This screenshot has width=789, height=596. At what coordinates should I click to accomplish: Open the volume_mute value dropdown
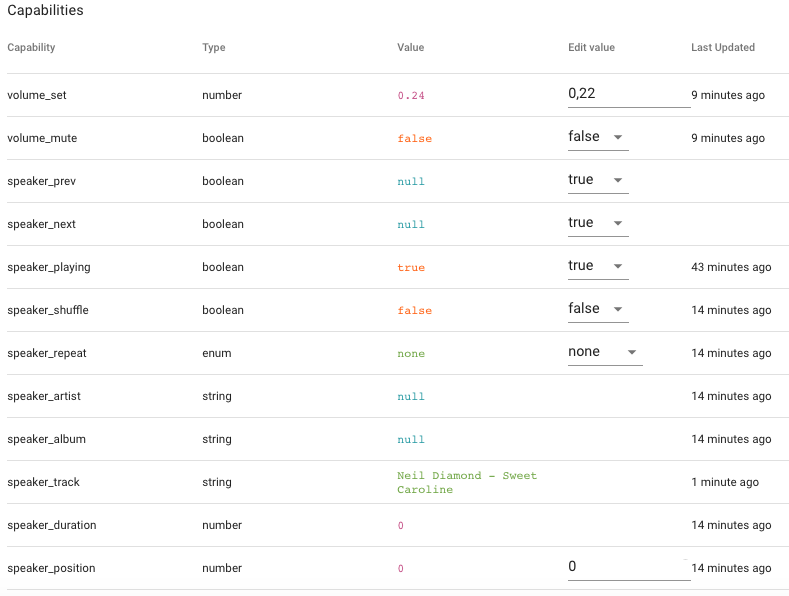click(597, 137)
